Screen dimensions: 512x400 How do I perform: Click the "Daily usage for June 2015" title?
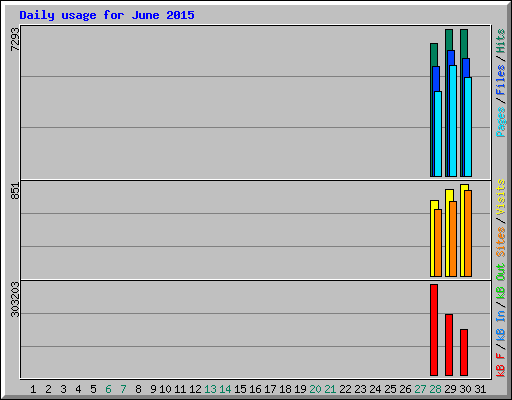tap(107, 15)
